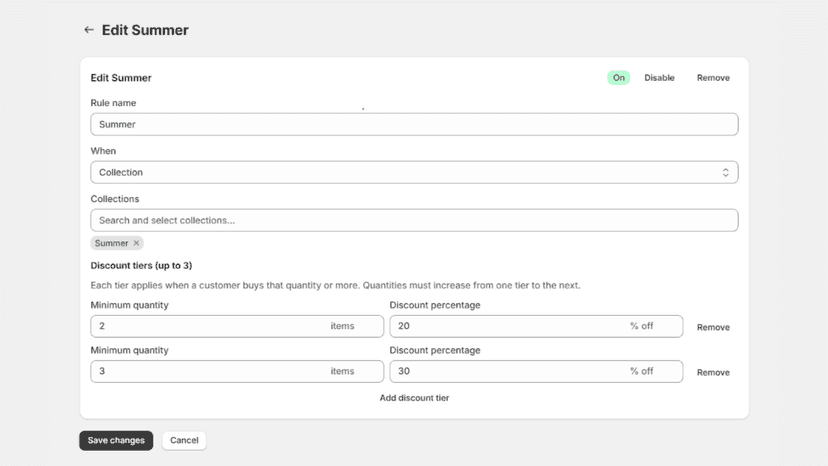Edit the minimum quantity field showing 3
The width and height of the screenshot is (828, 466).
click(x=237, y=371)
